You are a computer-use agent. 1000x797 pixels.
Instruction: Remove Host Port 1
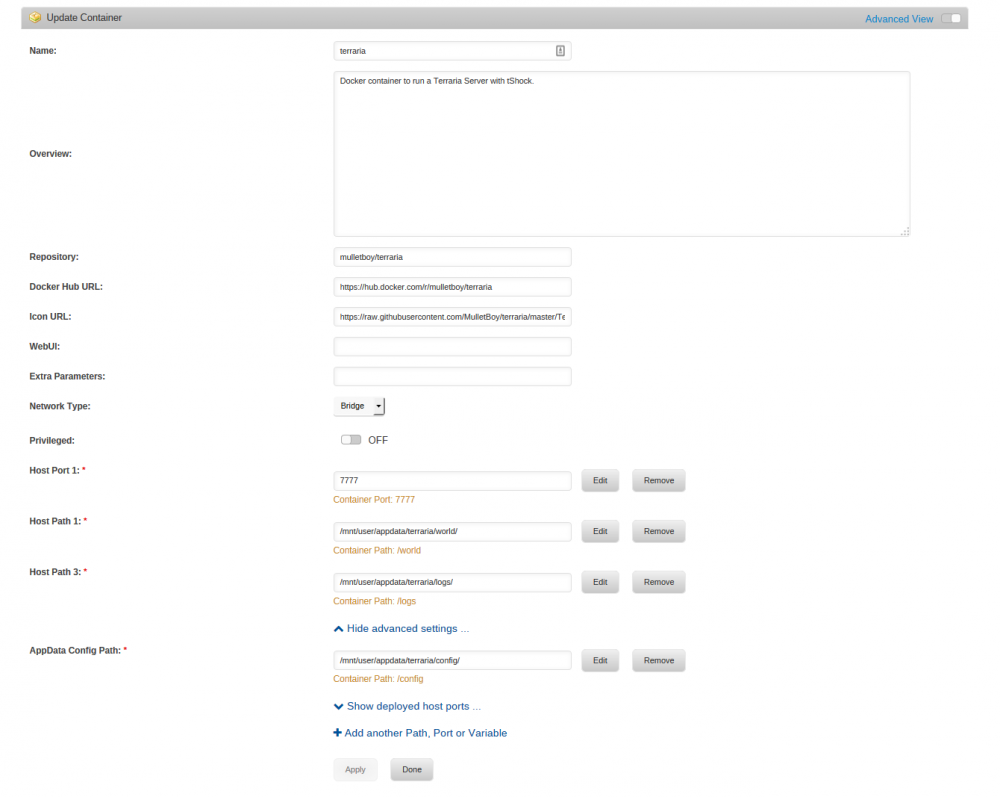tap(659, 481)
